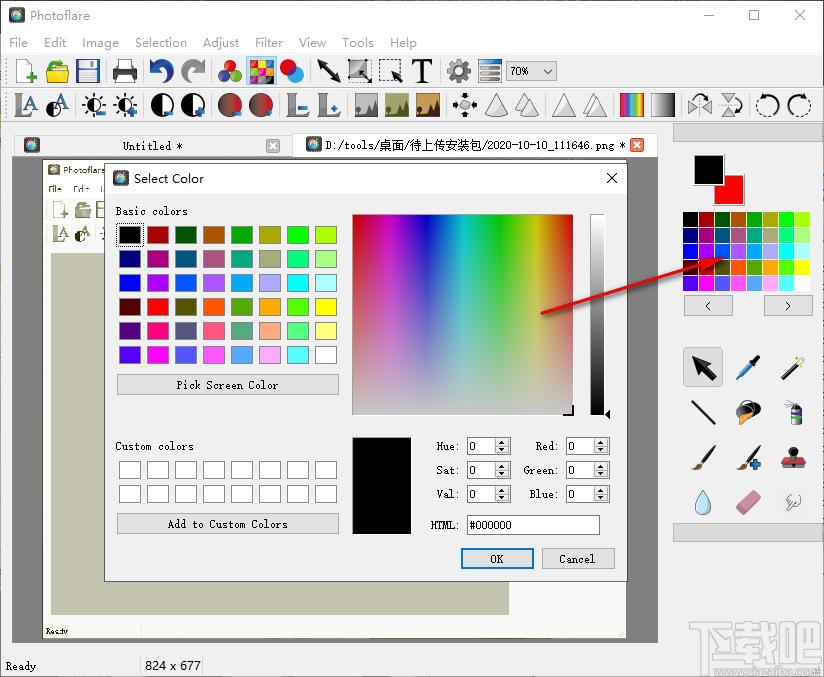Open a file using the folder icon
824x677 pixels.
click(57, 71)
